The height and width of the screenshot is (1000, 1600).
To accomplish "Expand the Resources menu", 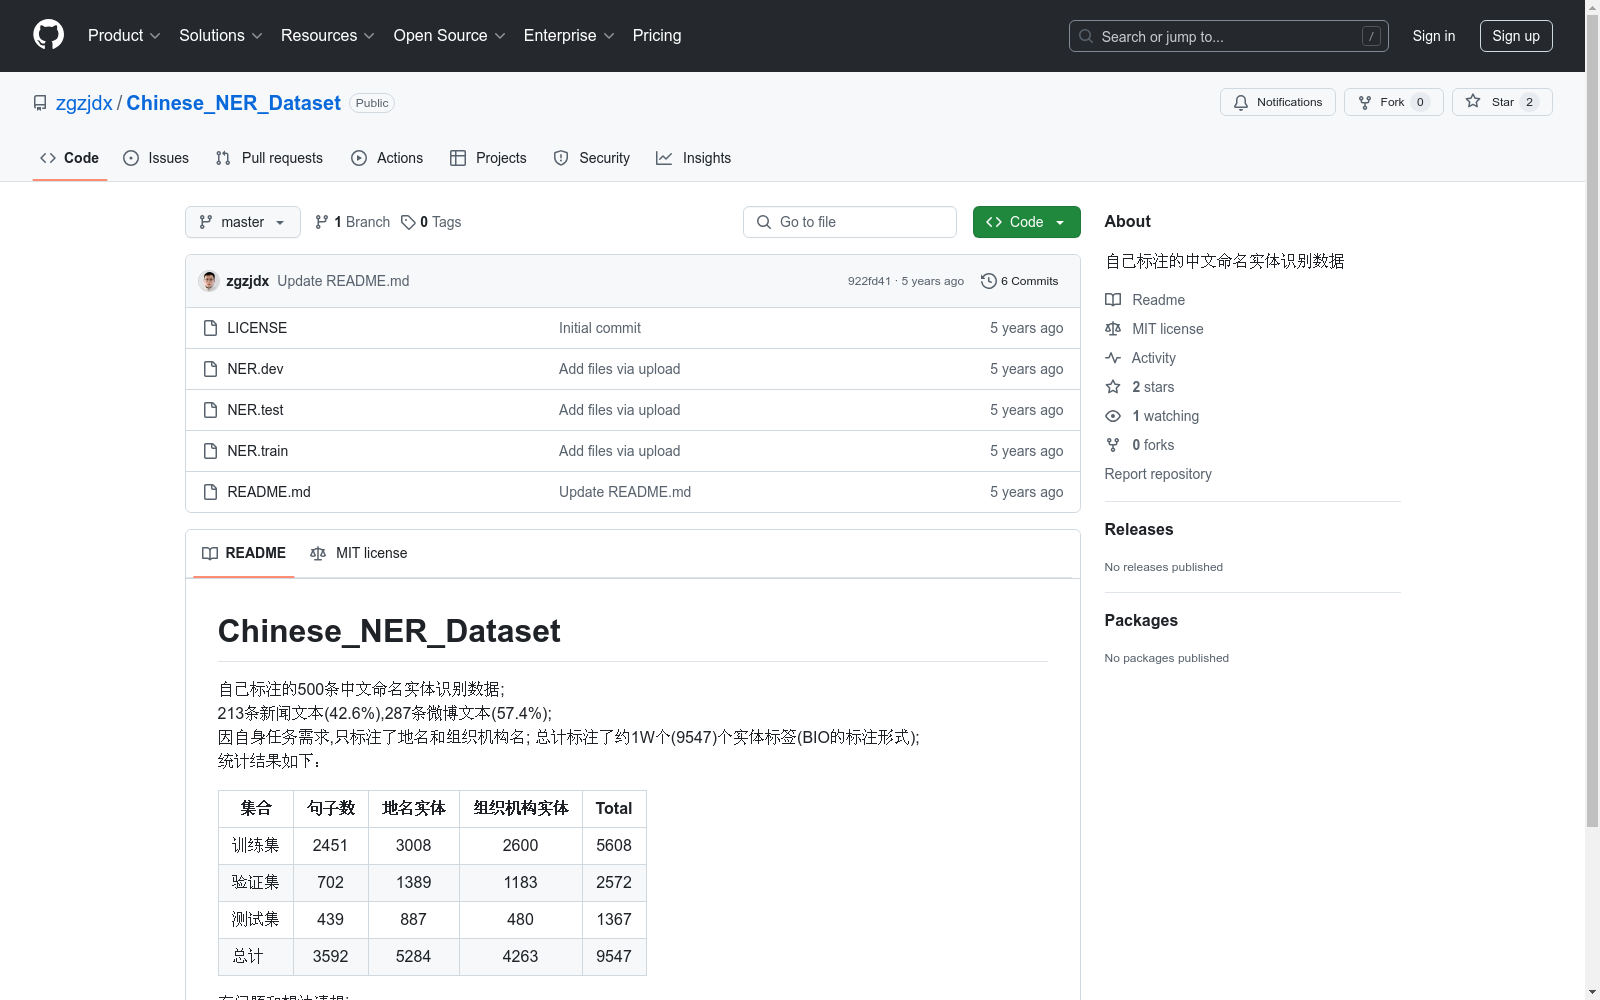I will 328,36.
